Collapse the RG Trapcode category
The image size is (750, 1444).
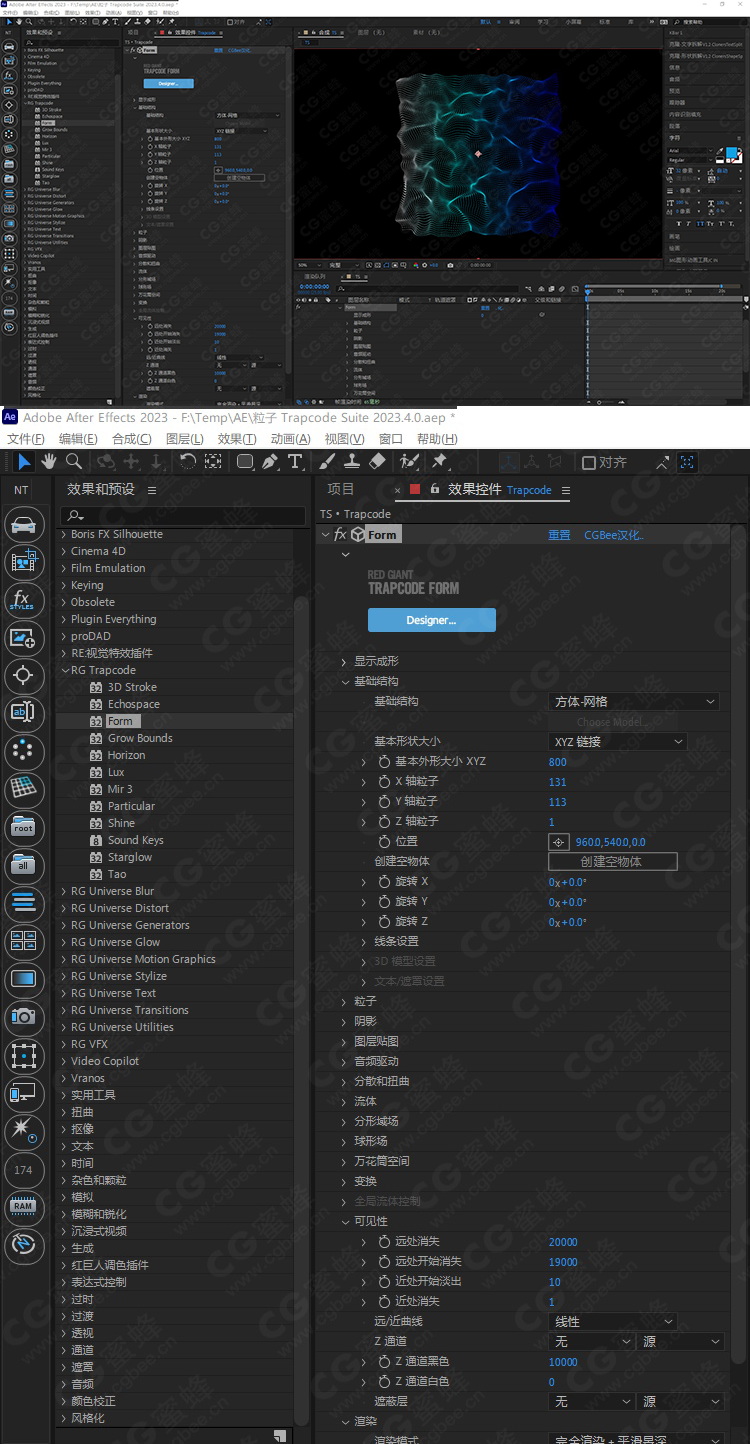(65, 670)
